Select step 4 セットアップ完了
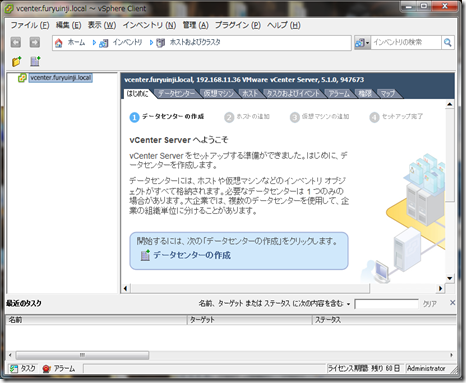 (396, 117)
